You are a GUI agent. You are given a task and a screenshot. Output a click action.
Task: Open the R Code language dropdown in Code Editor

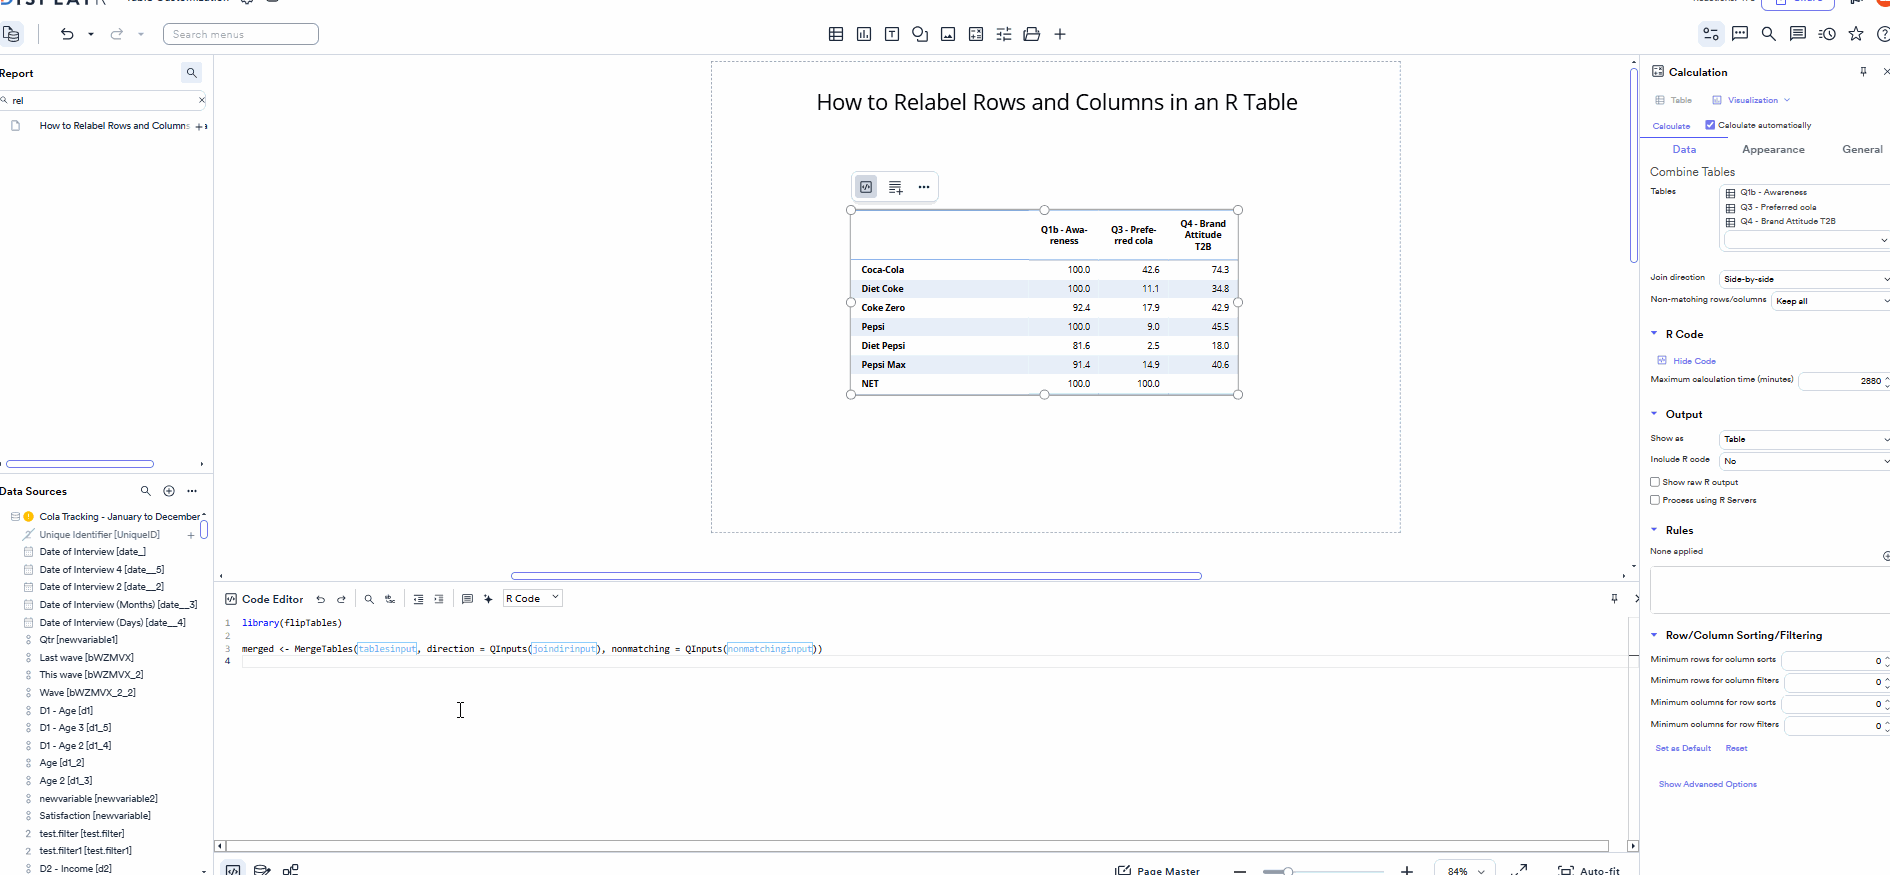(533, 598)
